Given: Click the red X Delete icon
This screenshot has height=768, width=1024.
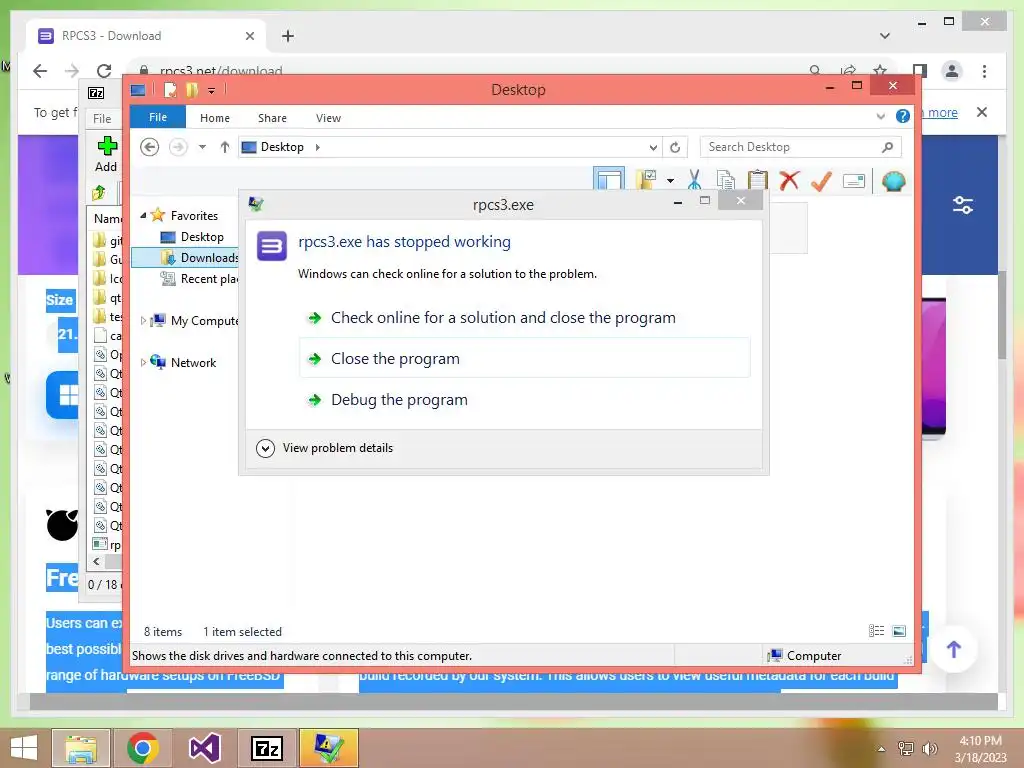Looking at the screenshot, I should (789, 180).
